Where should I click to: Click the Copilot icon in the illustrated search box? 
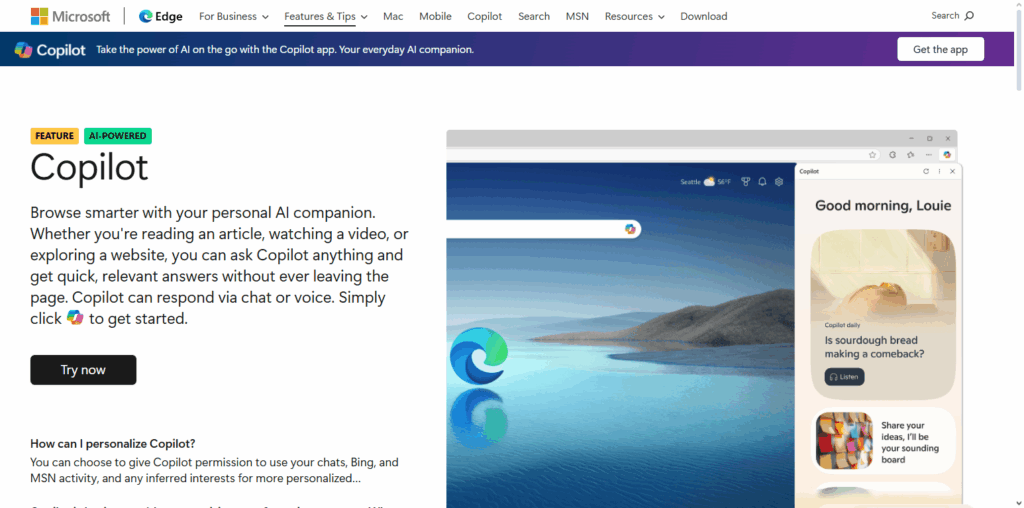pos(630,229)
